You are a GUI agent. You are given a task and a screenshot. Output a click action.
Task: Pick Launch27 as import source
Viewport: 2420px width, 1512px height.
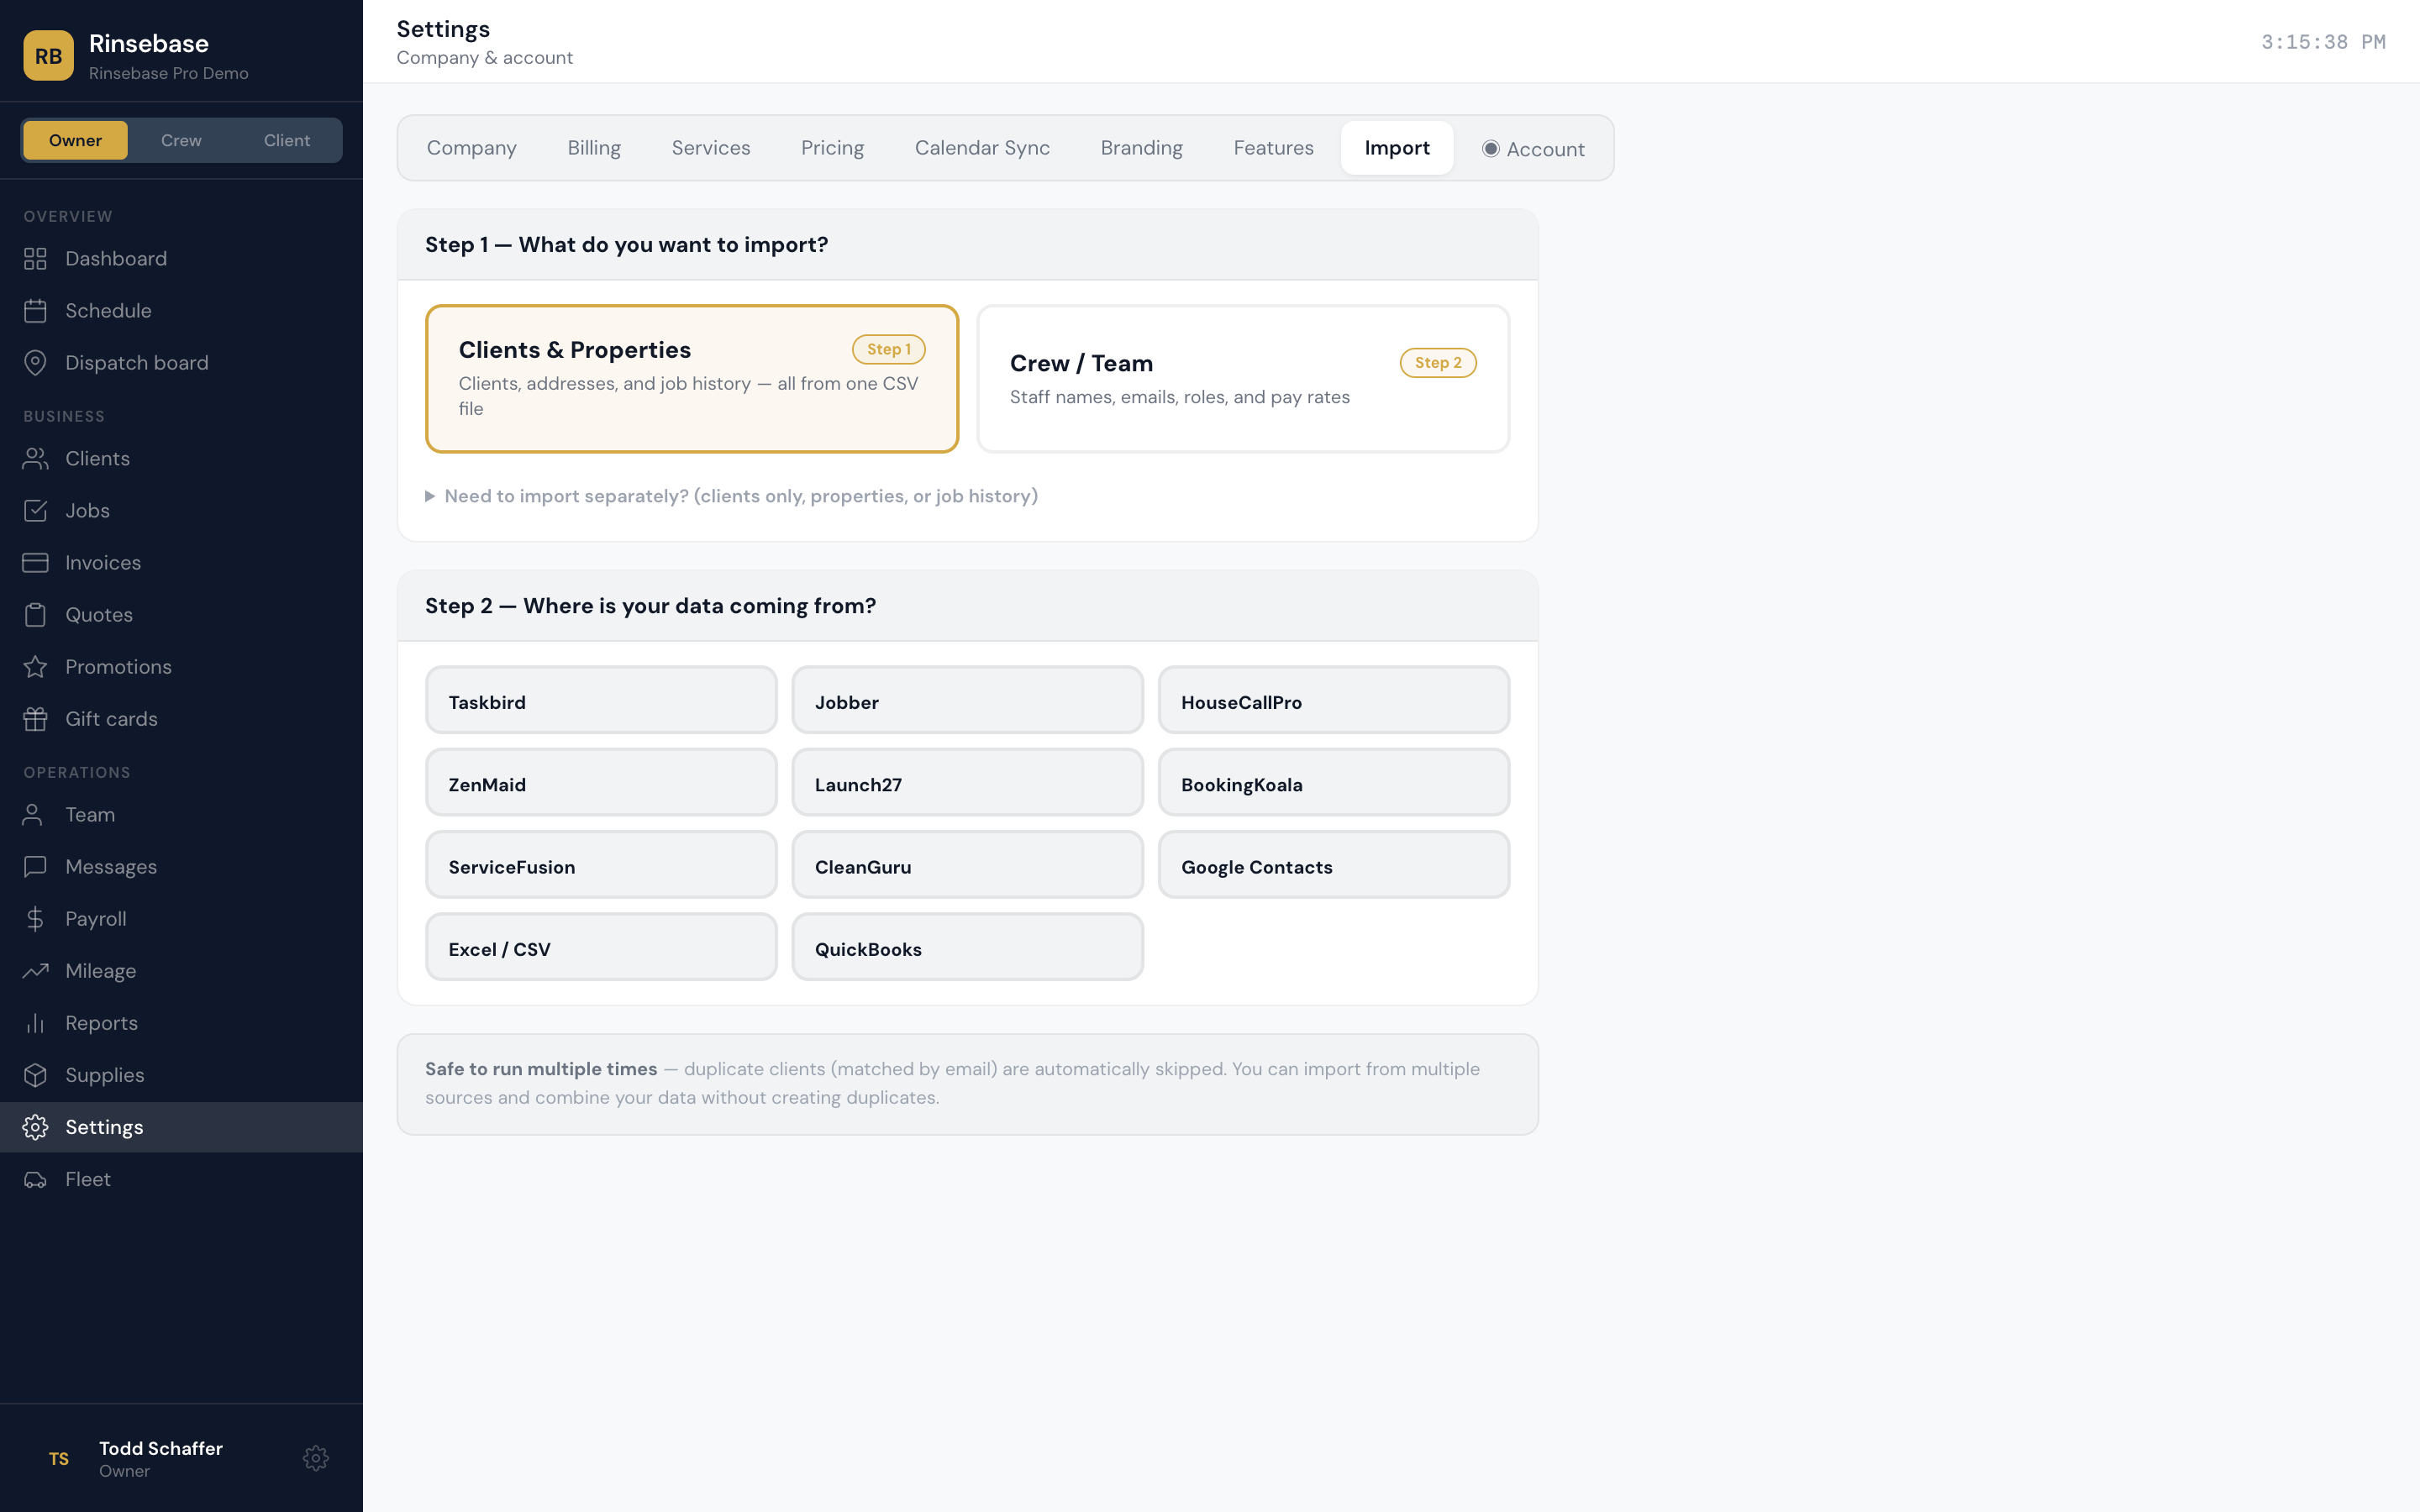click(967, 782)
